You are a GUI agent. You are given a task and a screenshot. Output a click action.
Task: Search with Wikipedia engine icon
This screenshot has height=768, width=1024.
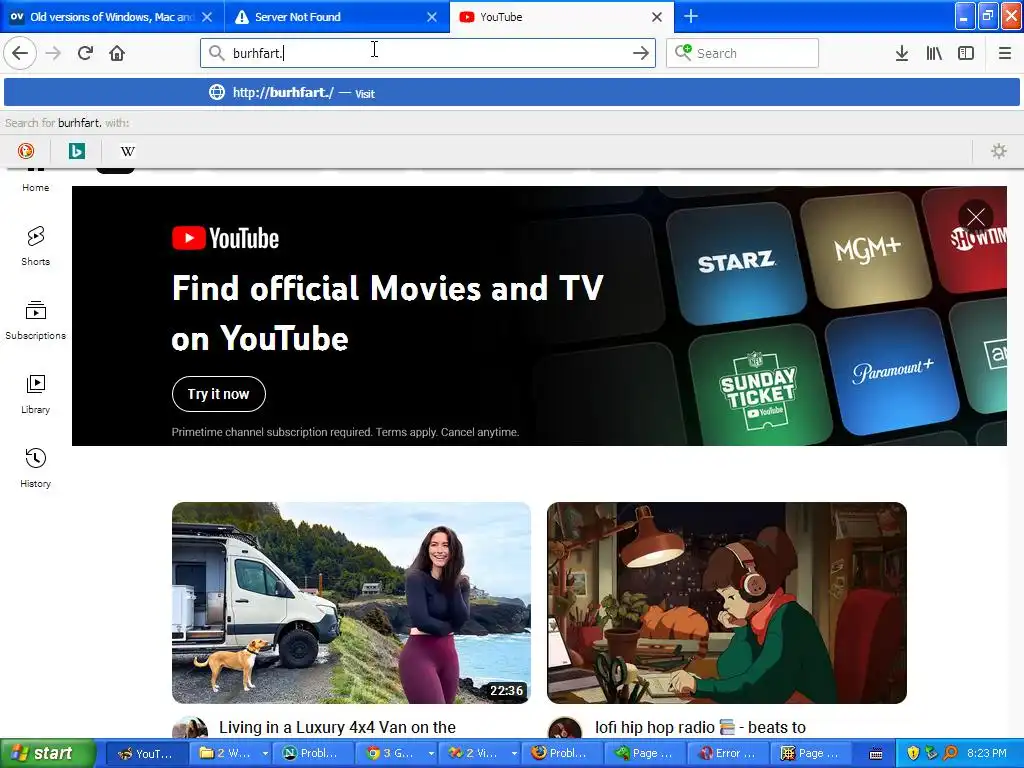tap(127, 151)
